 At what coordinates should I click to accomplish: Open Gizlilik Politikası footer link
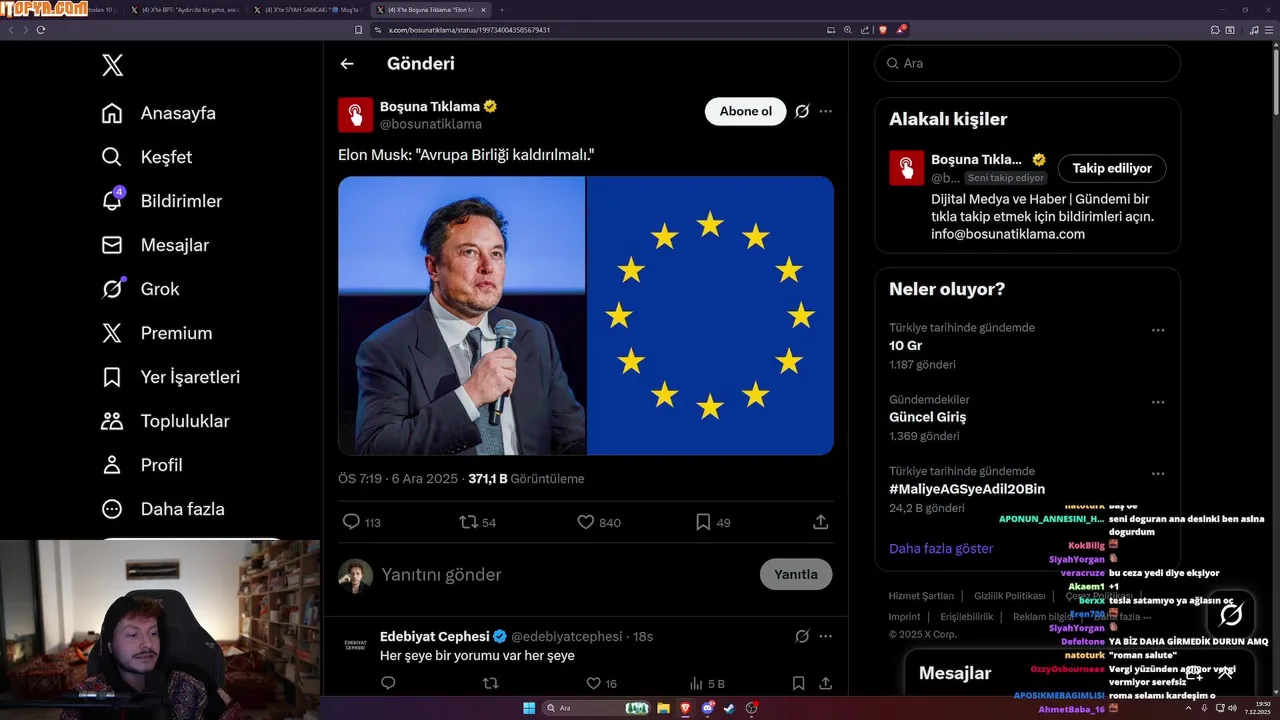[1009, 596]
